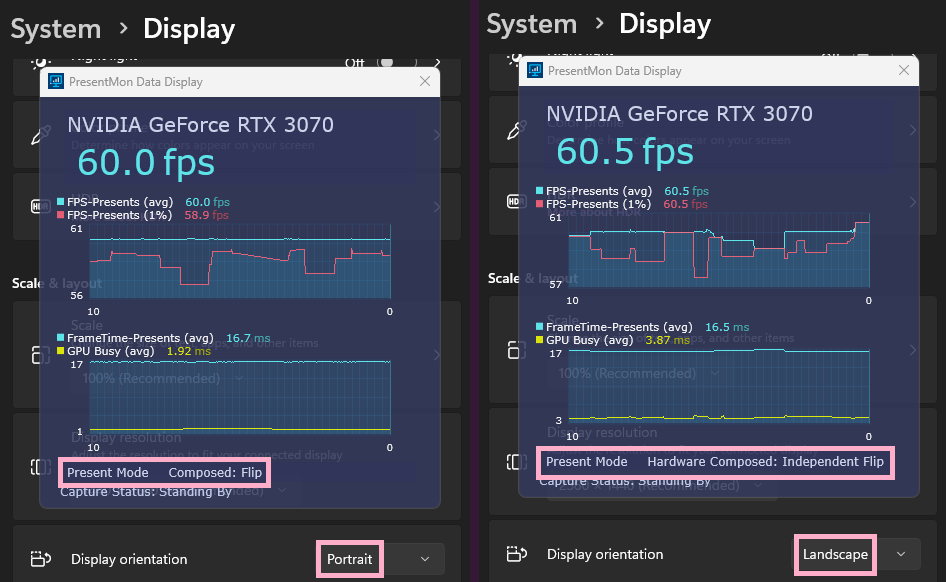946x582 pixels.
Task: Click 'NVIDIA GeForce RTX 3070' title, left window
Action: 200,125
